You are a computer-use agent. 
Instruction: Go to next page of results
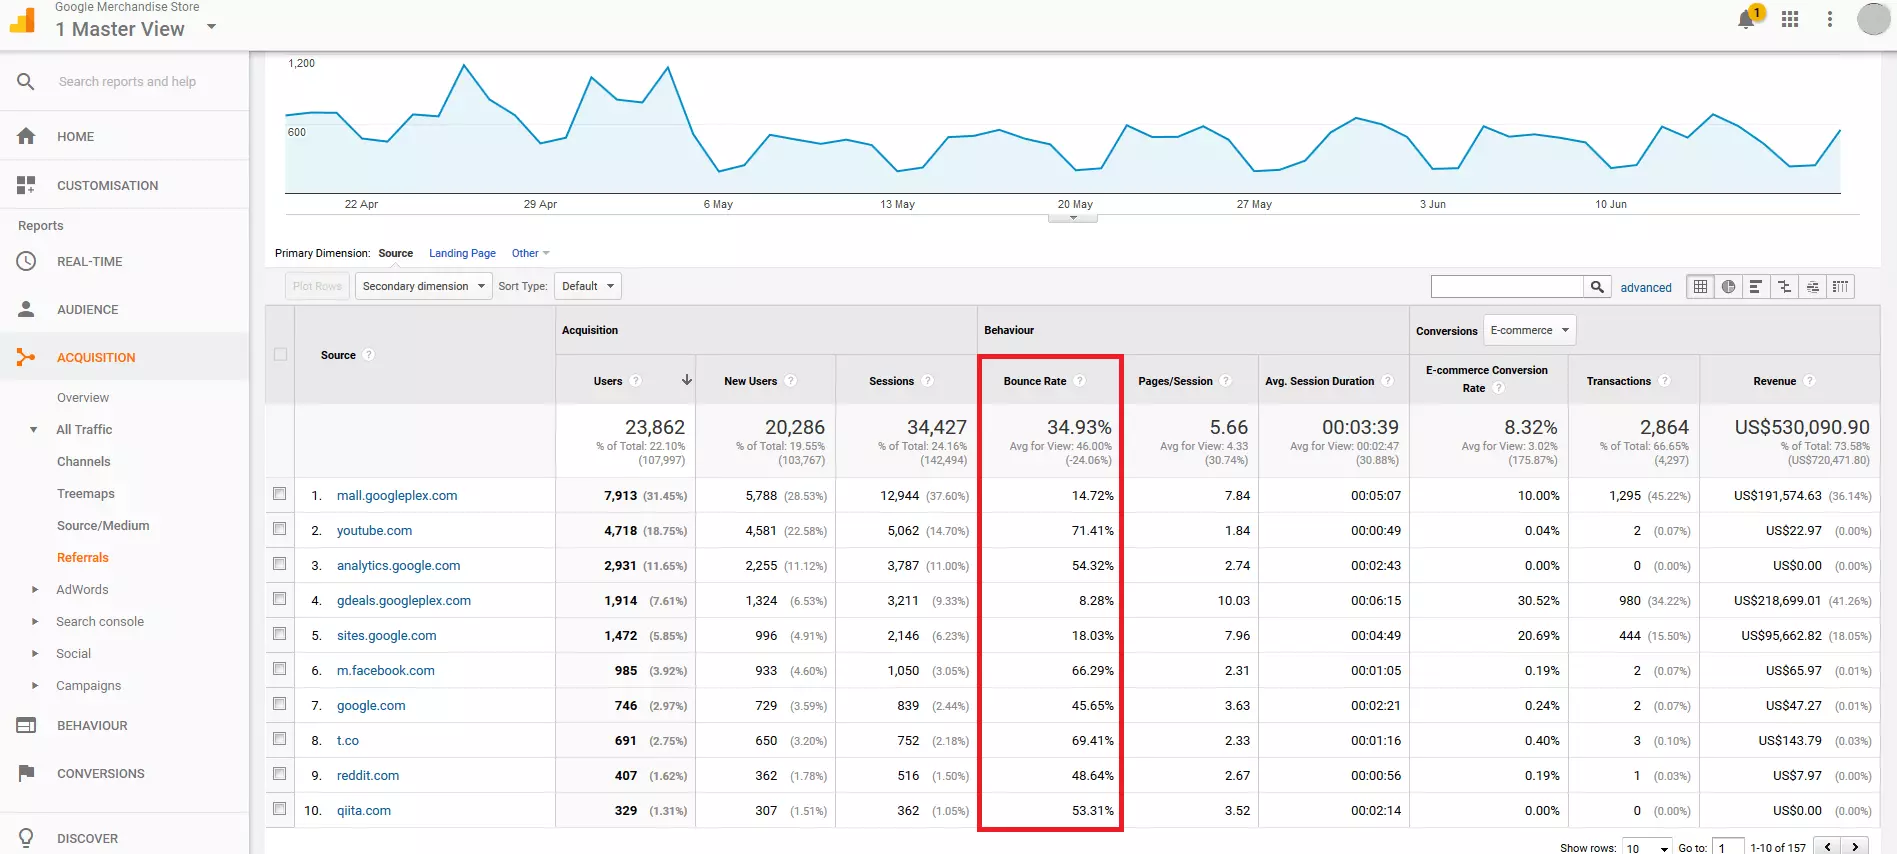pos(1855,847)
